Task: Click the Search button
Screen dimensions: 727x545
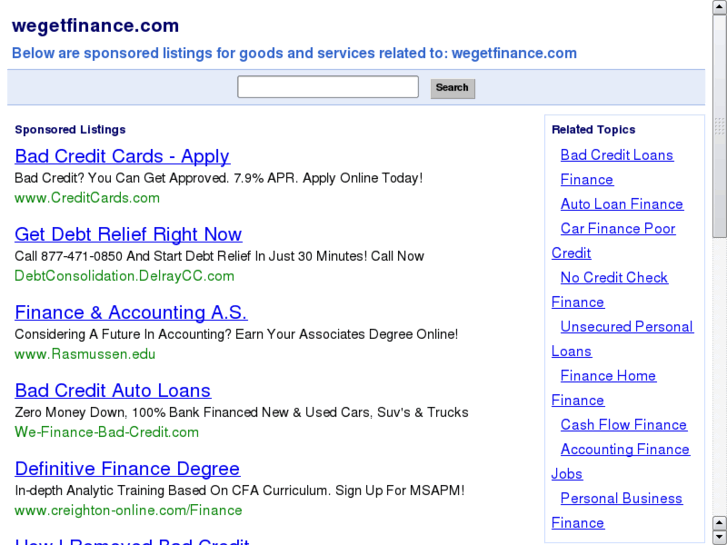Action: (x=453, y=88)
